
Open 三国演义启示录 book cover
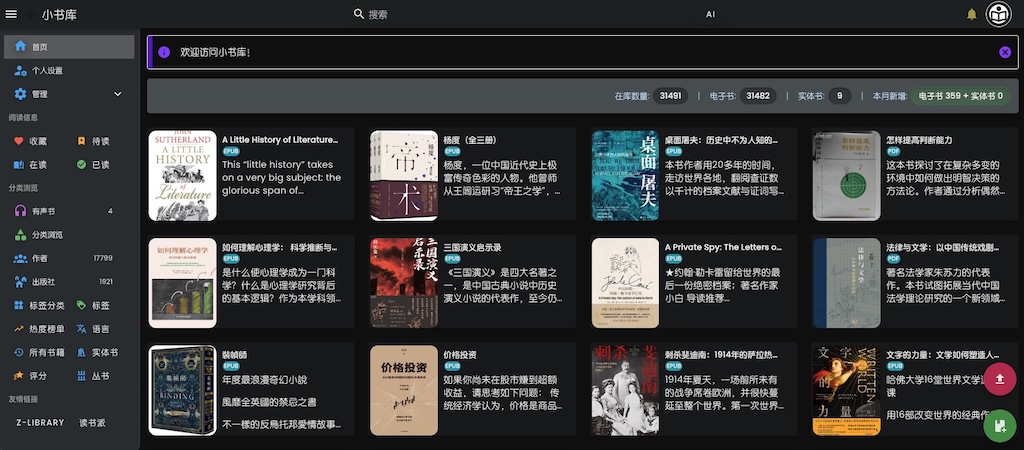404,283
